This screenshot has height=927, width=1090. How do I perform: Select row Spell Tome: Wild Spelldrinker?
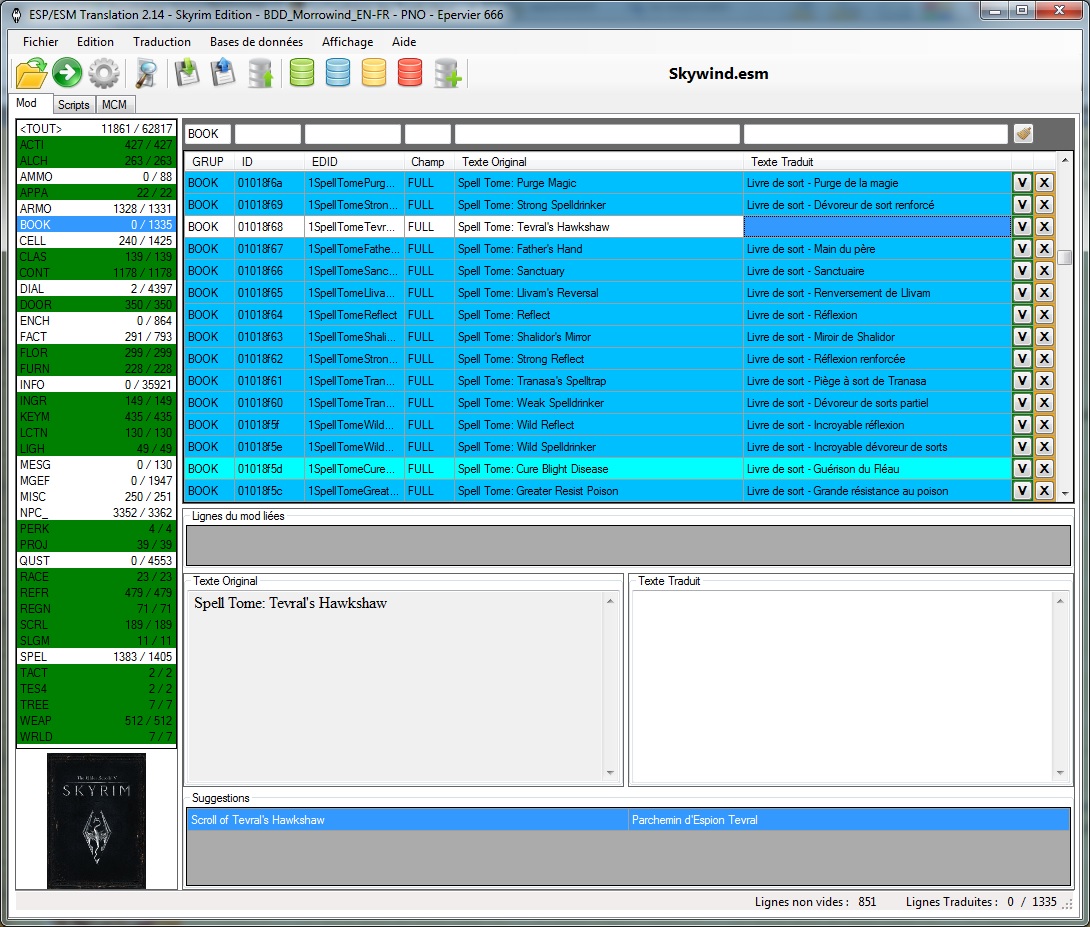pyautogui.click(x=598, y=447)
